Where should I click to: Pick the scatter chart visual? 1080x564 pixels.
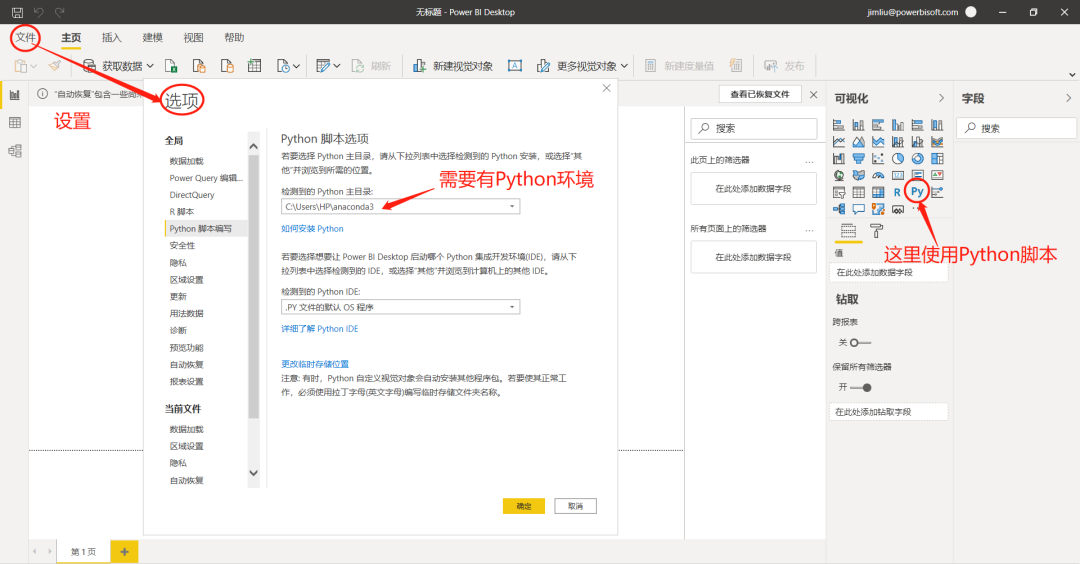(878, 158)
